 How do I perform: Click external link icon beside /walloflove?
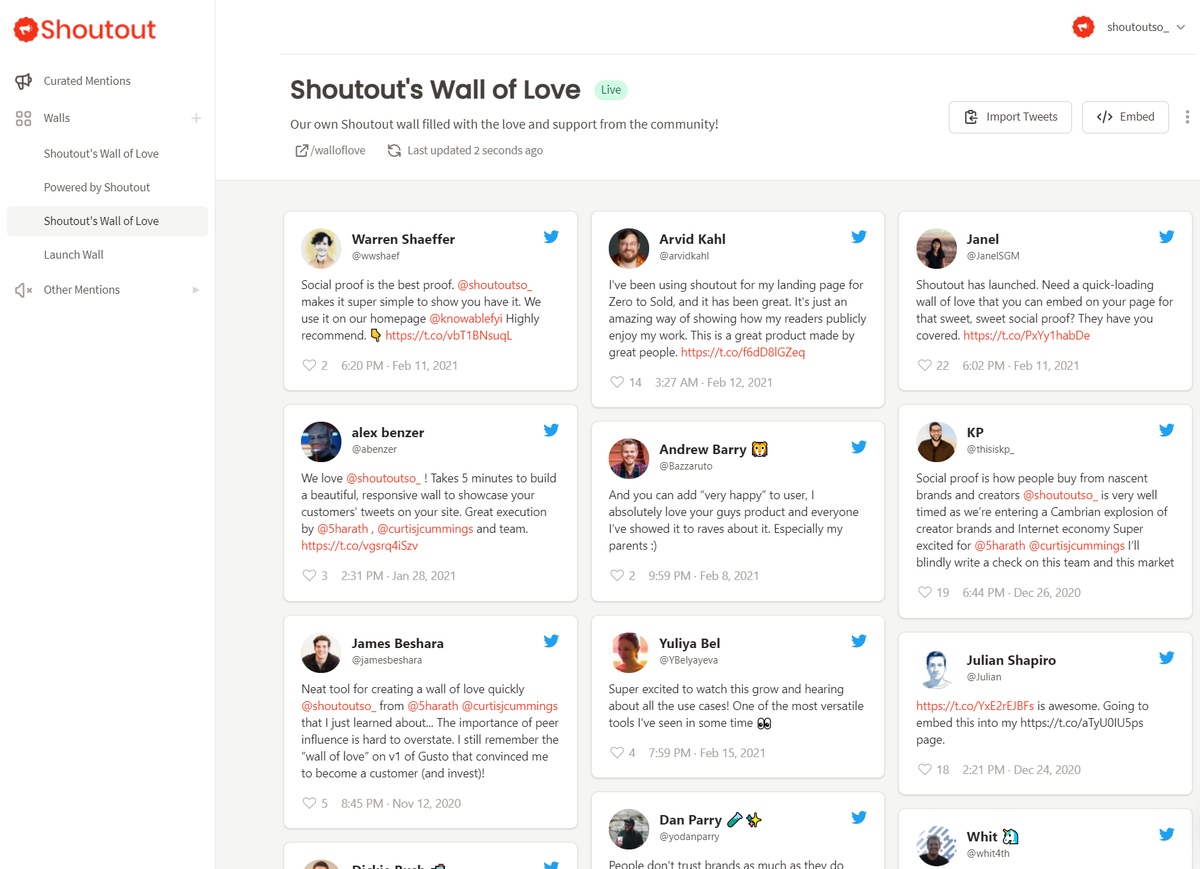[x=301, y=151]
